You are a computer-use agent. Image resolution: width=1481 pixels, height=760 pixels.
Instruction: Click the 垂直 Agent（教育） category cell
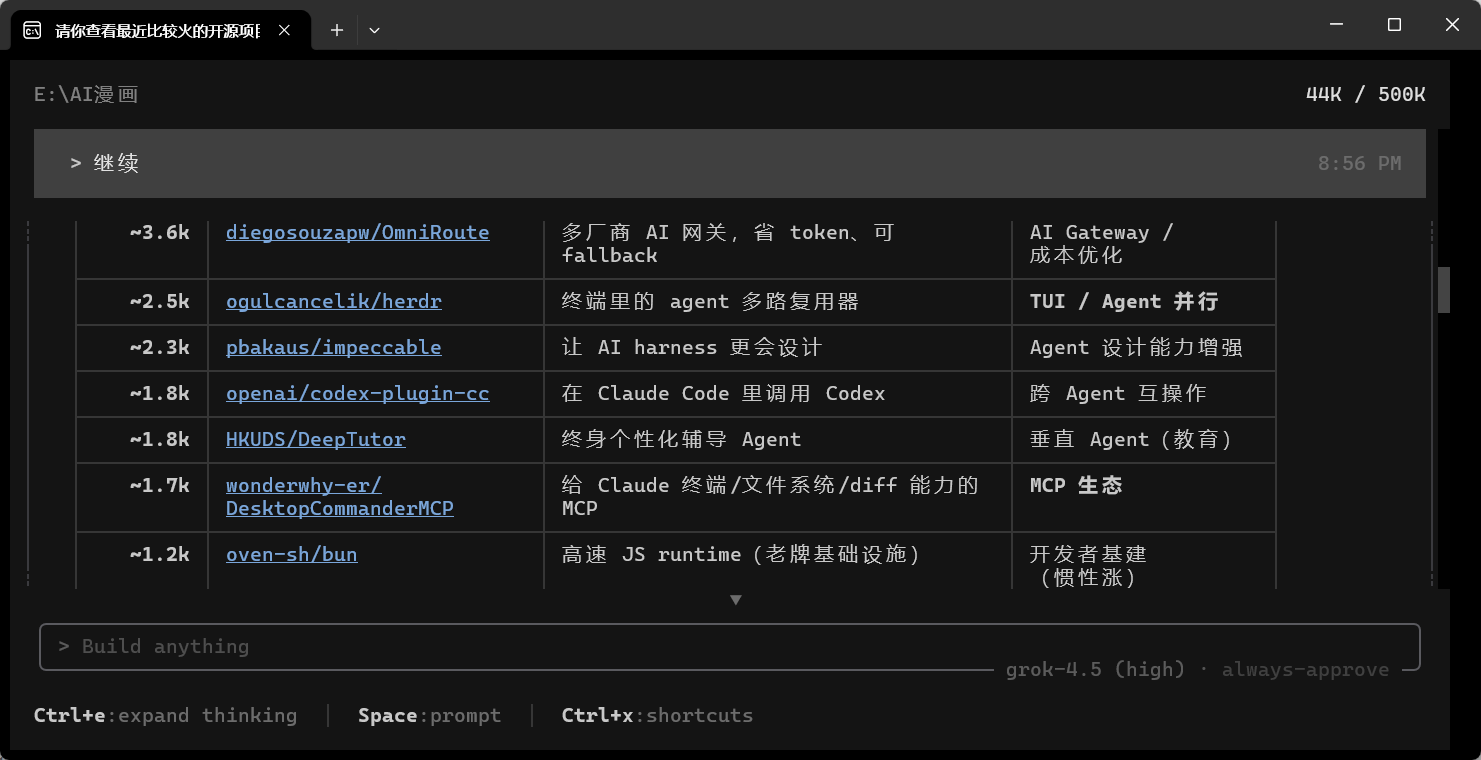coord(1132,440)
